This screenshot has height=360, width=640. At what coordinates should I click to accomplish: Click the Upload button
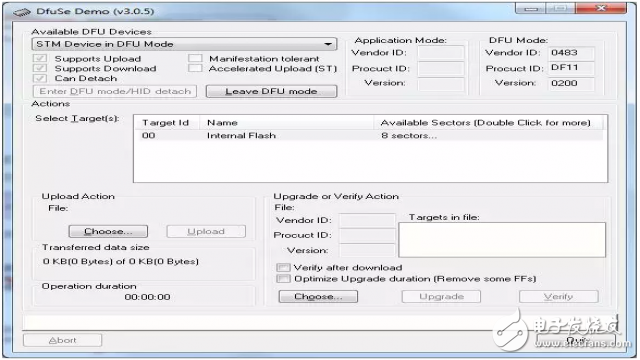point(206,231)
